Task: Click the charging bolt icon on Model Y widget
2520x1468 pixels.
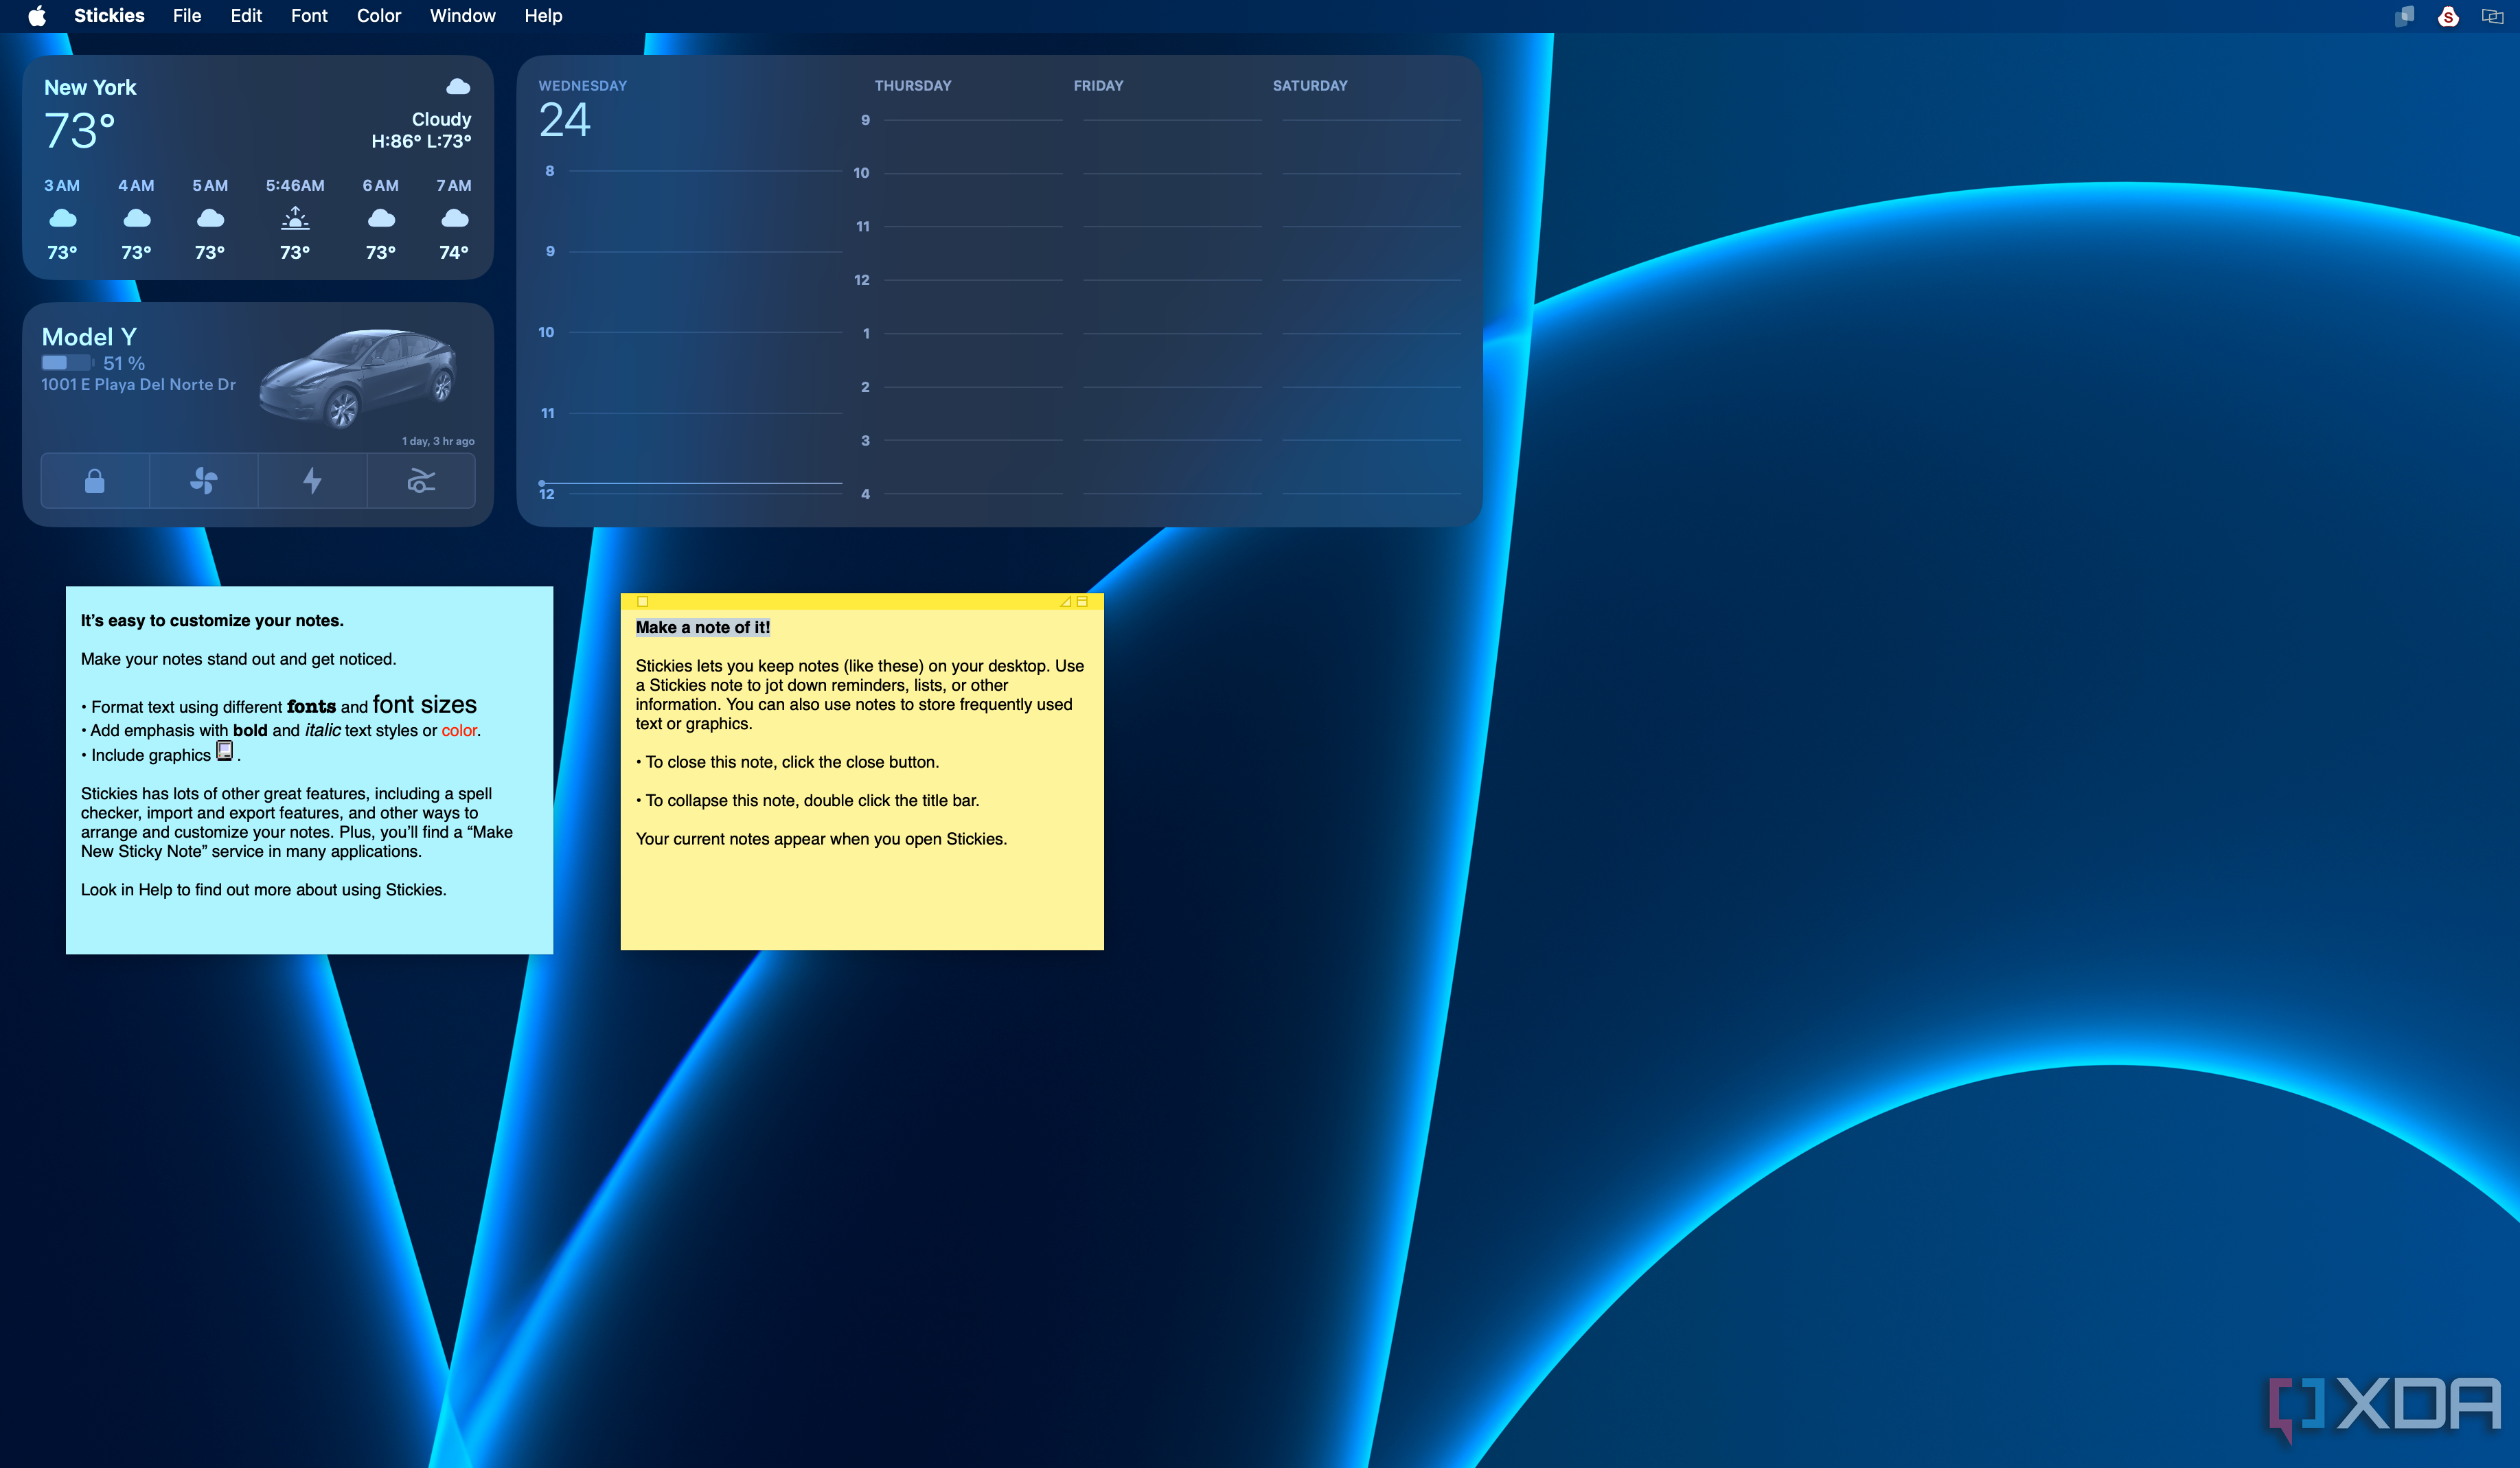Action: [x=313, y=481]
